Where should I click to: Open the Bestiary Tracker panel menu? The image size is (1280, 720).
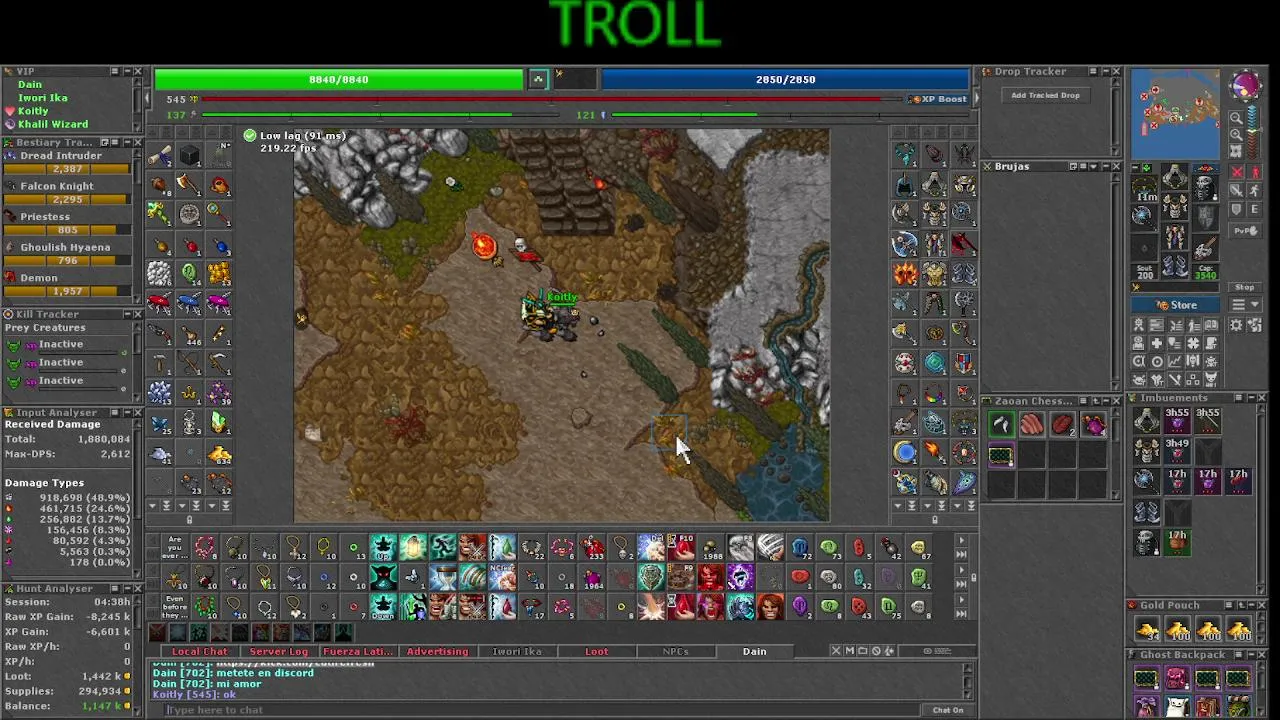pyautogui.click(x=115, y=142)
